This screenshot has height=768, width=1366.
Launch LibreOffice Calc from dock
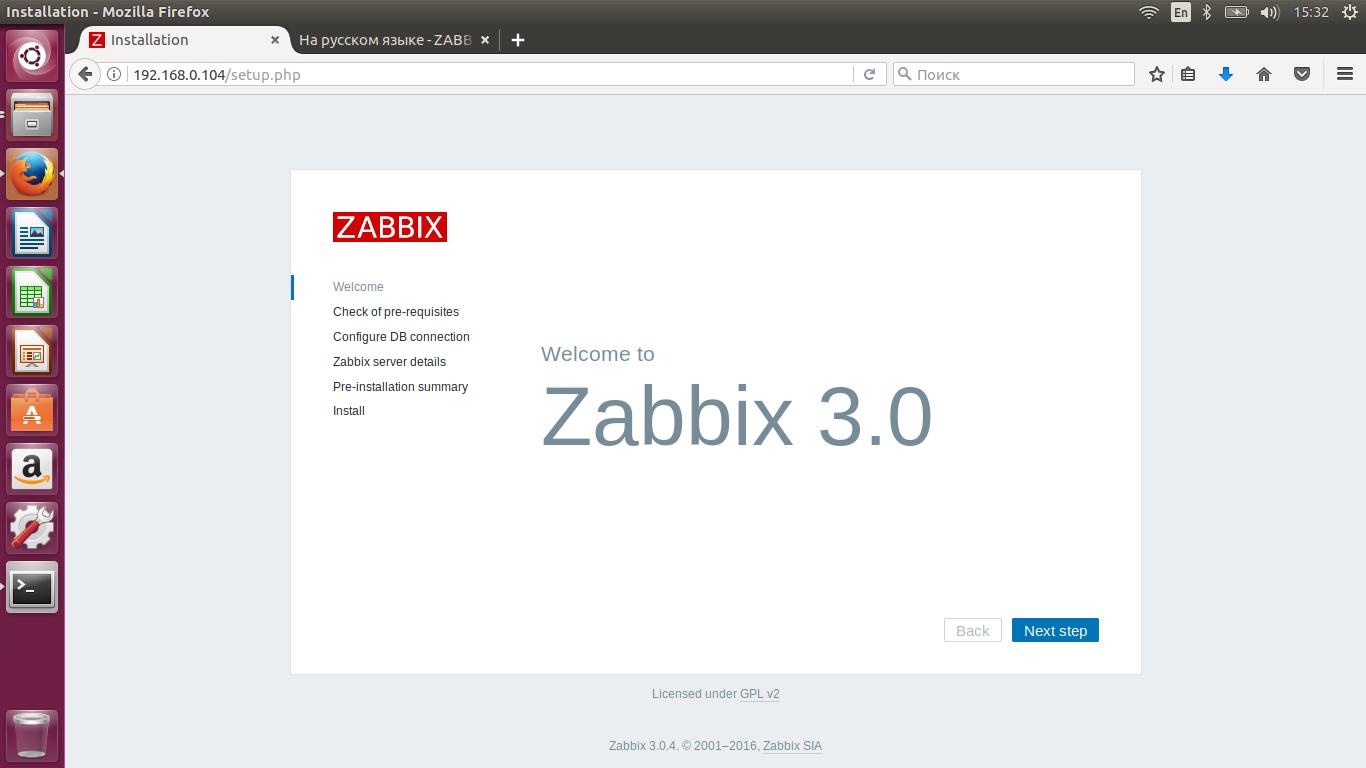tap(32, 292)
